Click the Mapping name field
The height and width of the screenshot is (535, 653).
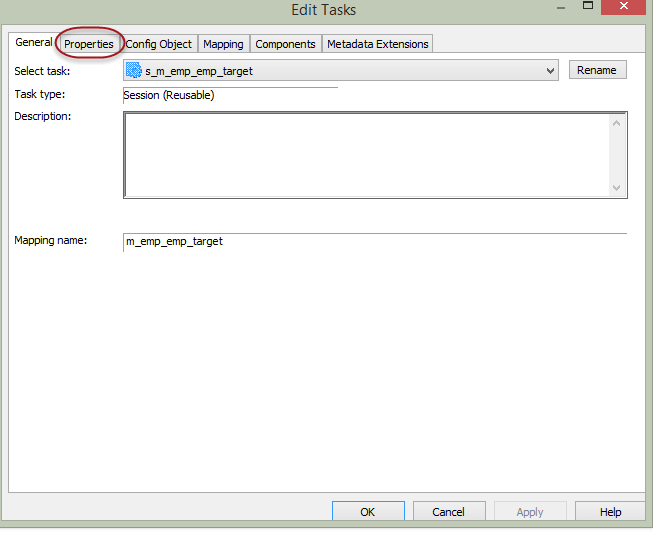coord(374,241)
